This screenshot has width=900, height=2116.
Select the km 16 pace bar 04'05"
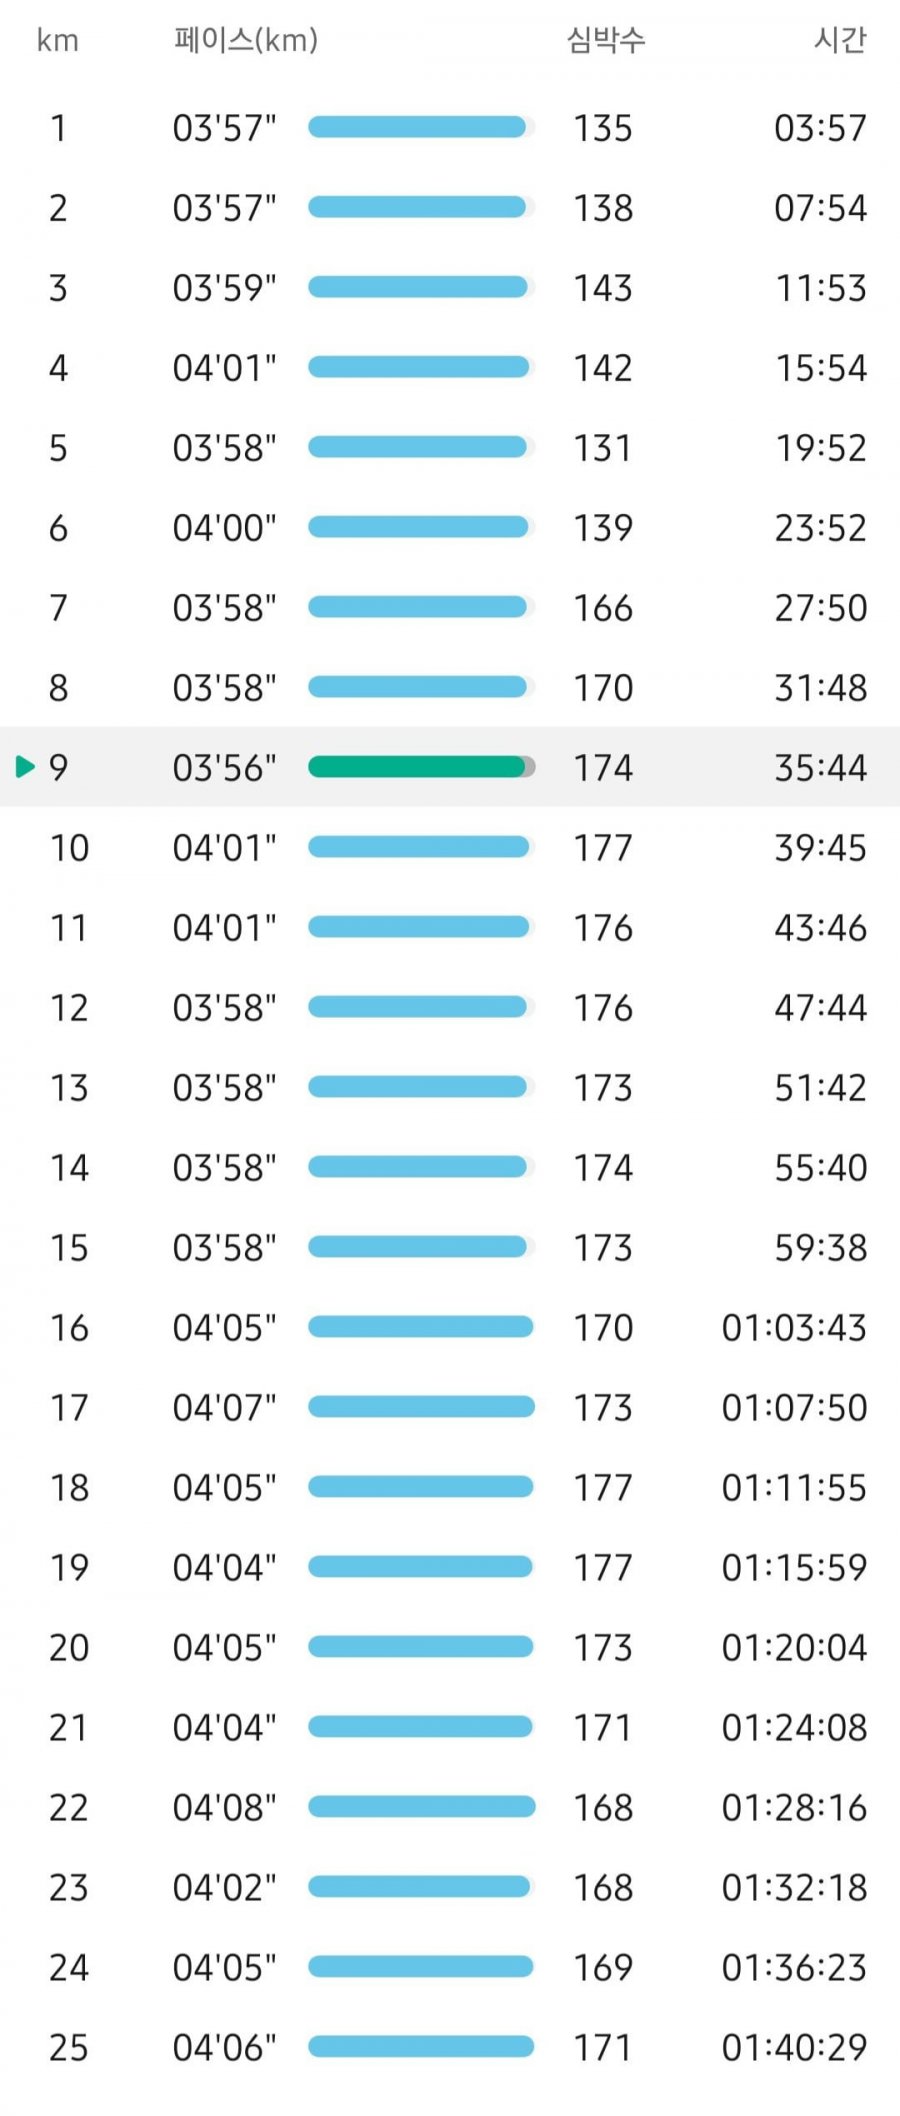(422, 1327)
